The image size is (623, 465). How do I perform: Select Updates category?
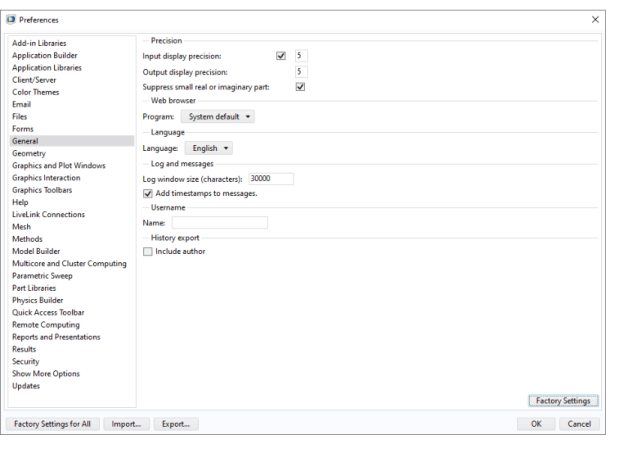point(72,386)
